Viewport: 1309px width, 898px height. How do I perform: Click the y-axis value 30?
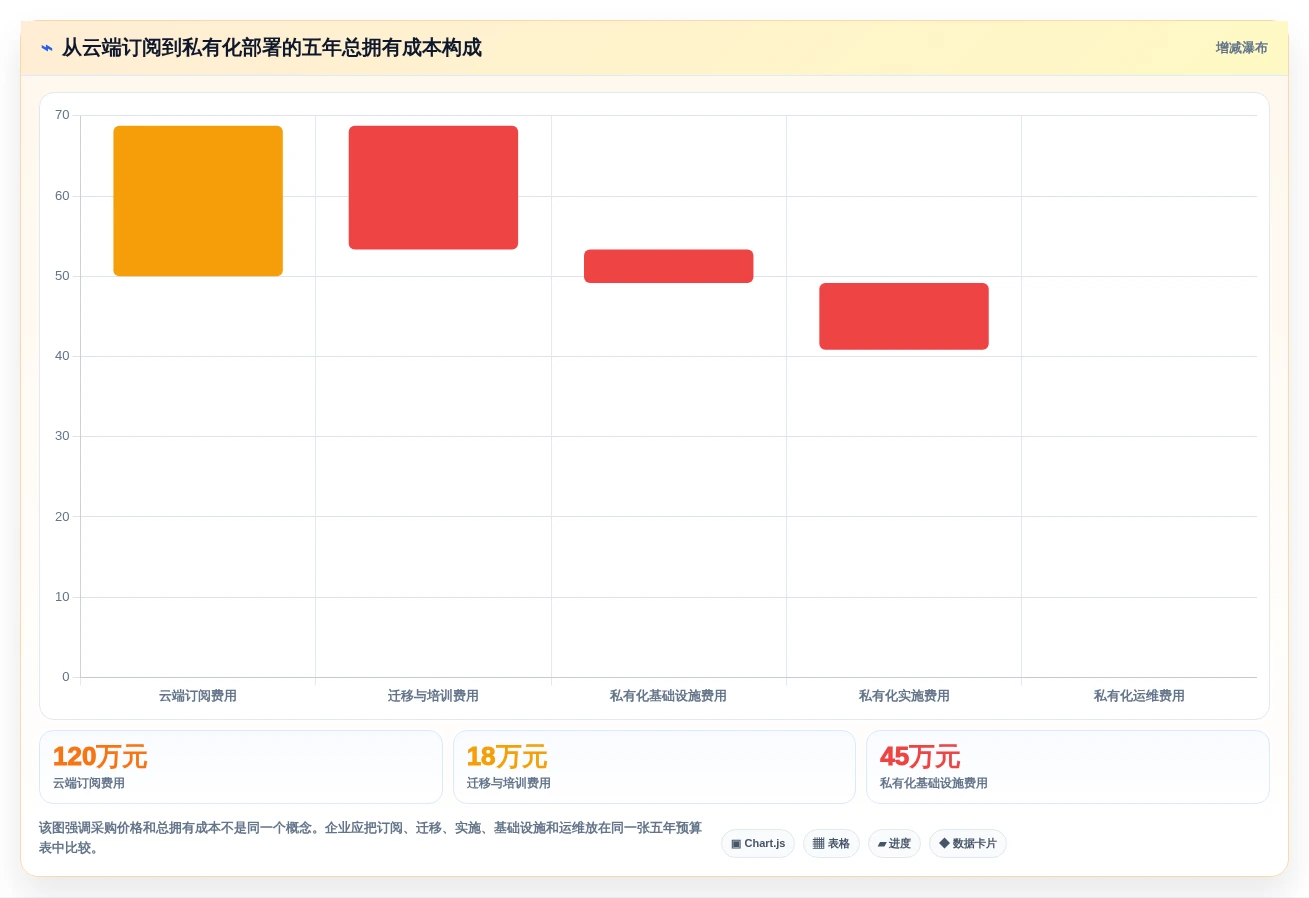point(62,436)
